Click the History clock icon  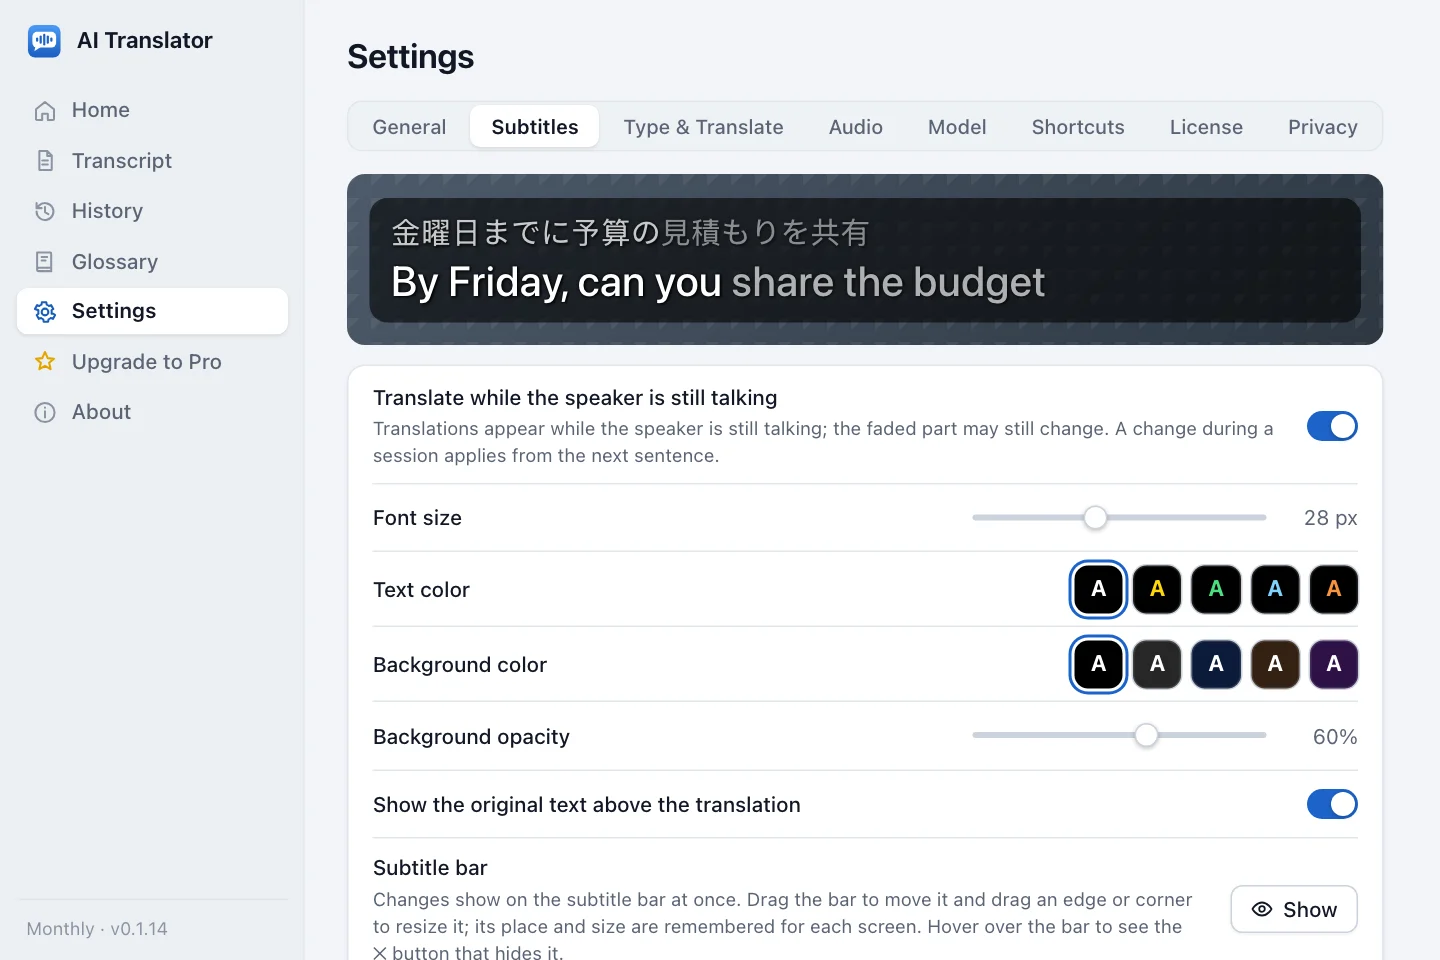click(x=45, y=211)
